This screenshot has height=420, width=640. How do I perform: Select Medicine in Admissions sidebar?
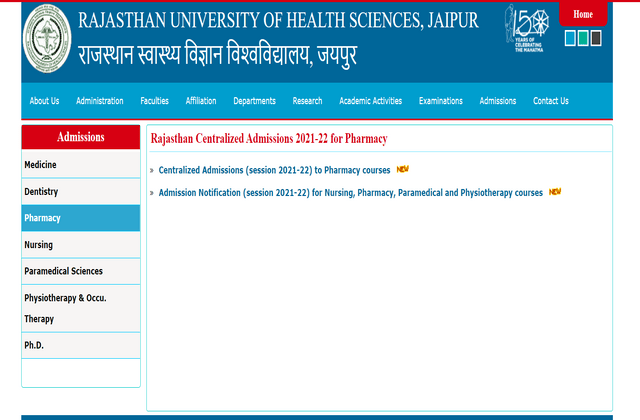[x=81, y=164]
